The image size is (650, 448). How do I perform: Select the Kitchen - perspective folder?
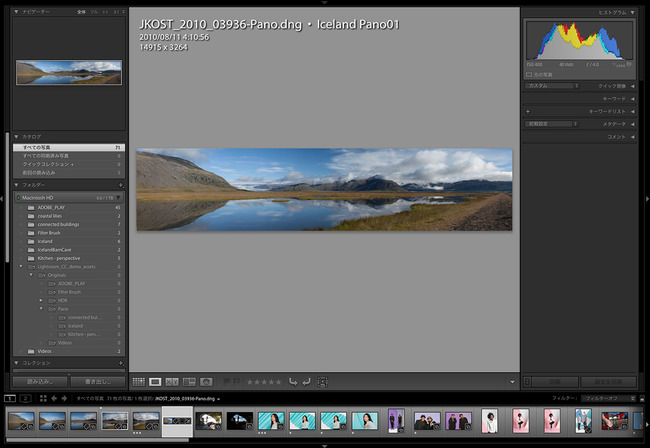[69, 258]
